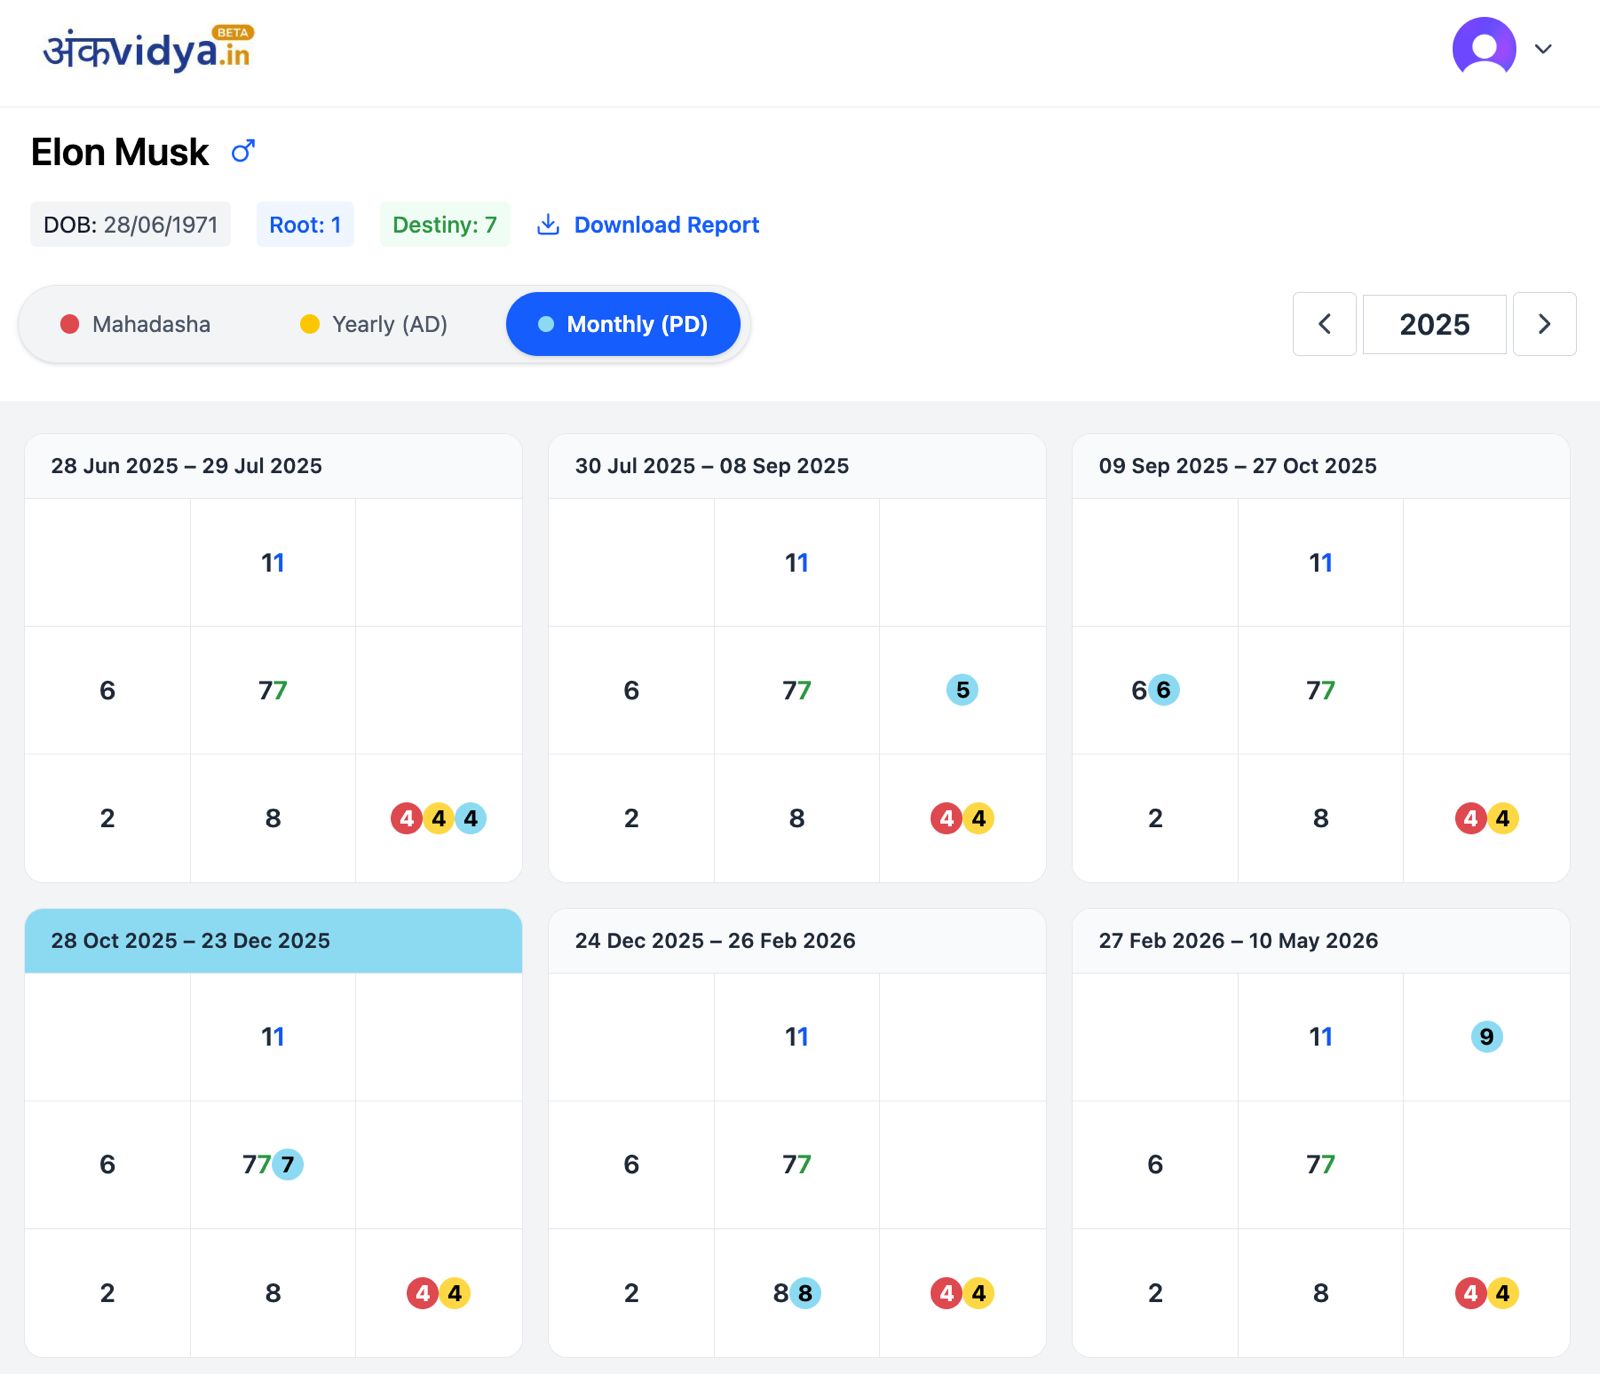Click the blue 8 circle in Dec–Feb grid
The height and width of the screenshot is (1374, 1600).
point(805,1293)
